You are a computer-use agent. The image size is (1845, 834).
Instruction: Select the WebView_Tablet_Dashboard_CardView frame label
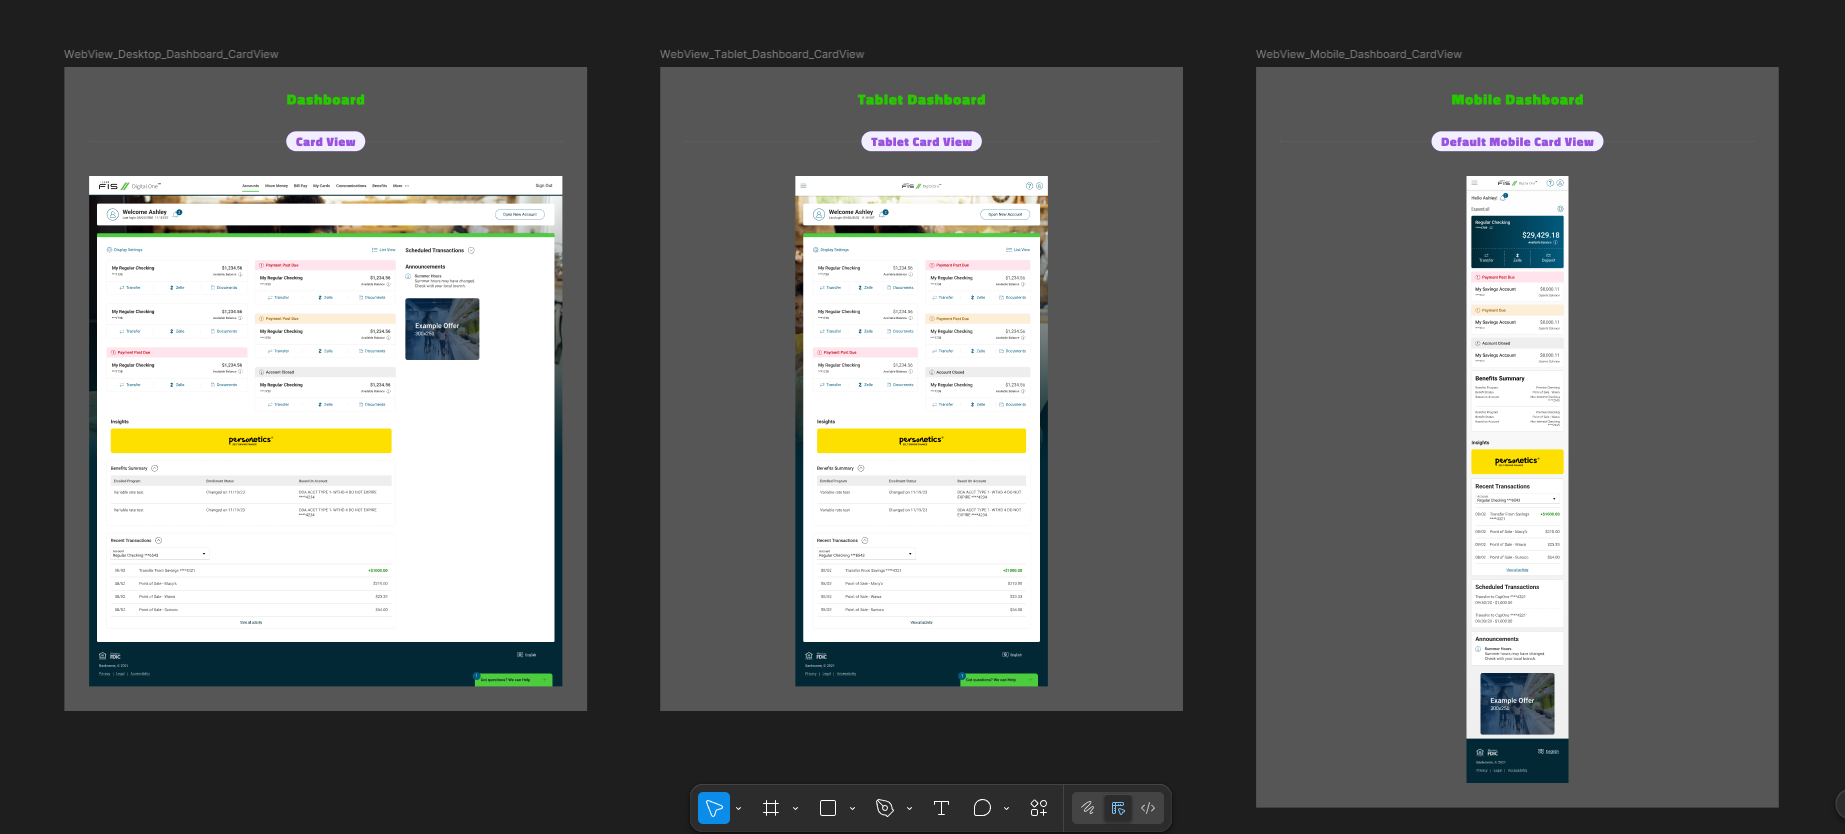click(x=762, y=54)
